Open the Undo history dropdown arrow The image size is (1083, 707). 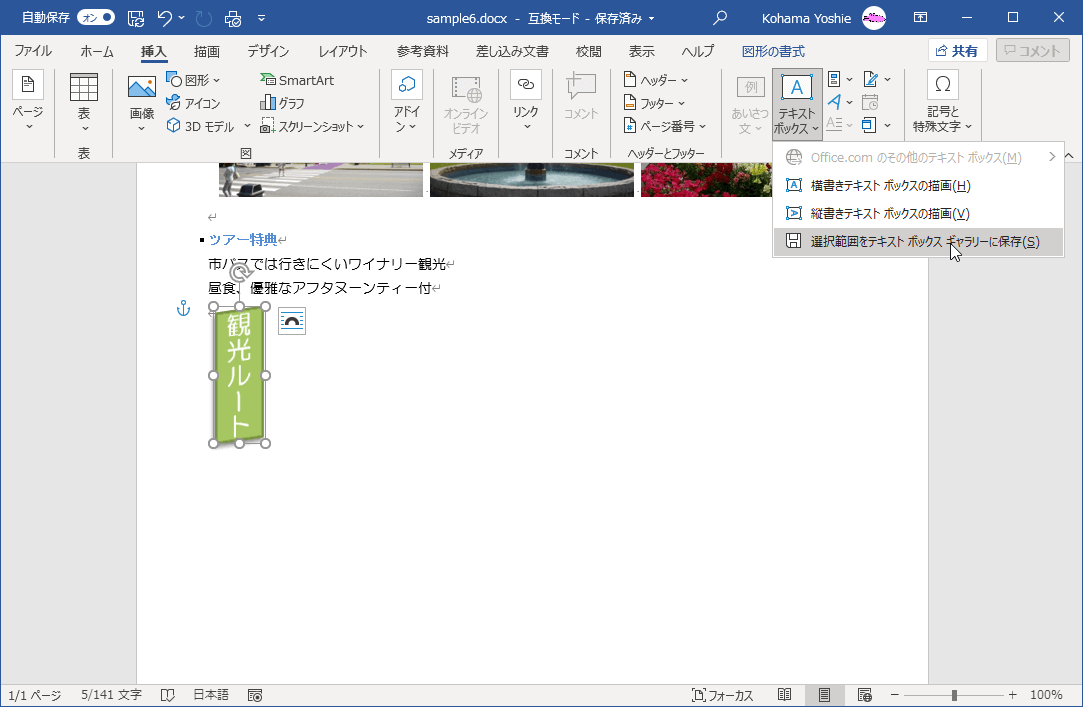[x=182, y=18]
